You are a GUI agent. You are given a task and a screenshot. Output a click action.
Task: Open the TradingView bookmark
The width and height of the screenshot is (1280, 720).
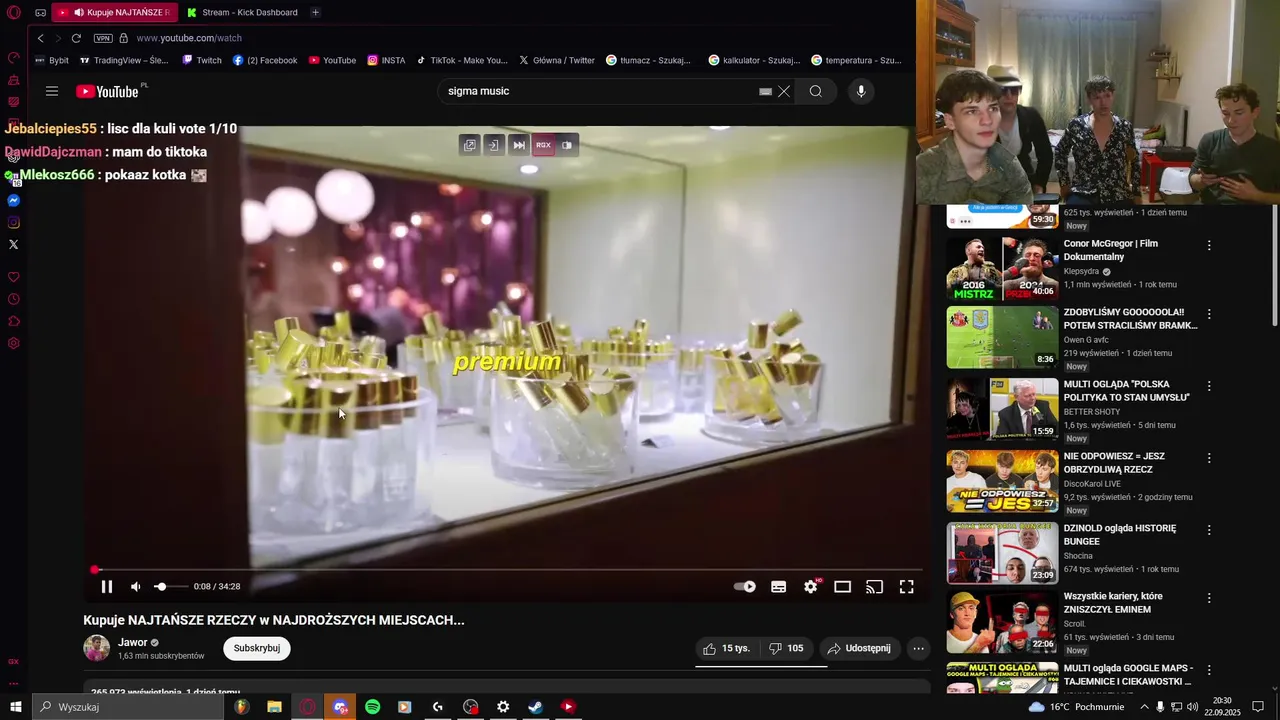tap(123, 60)
